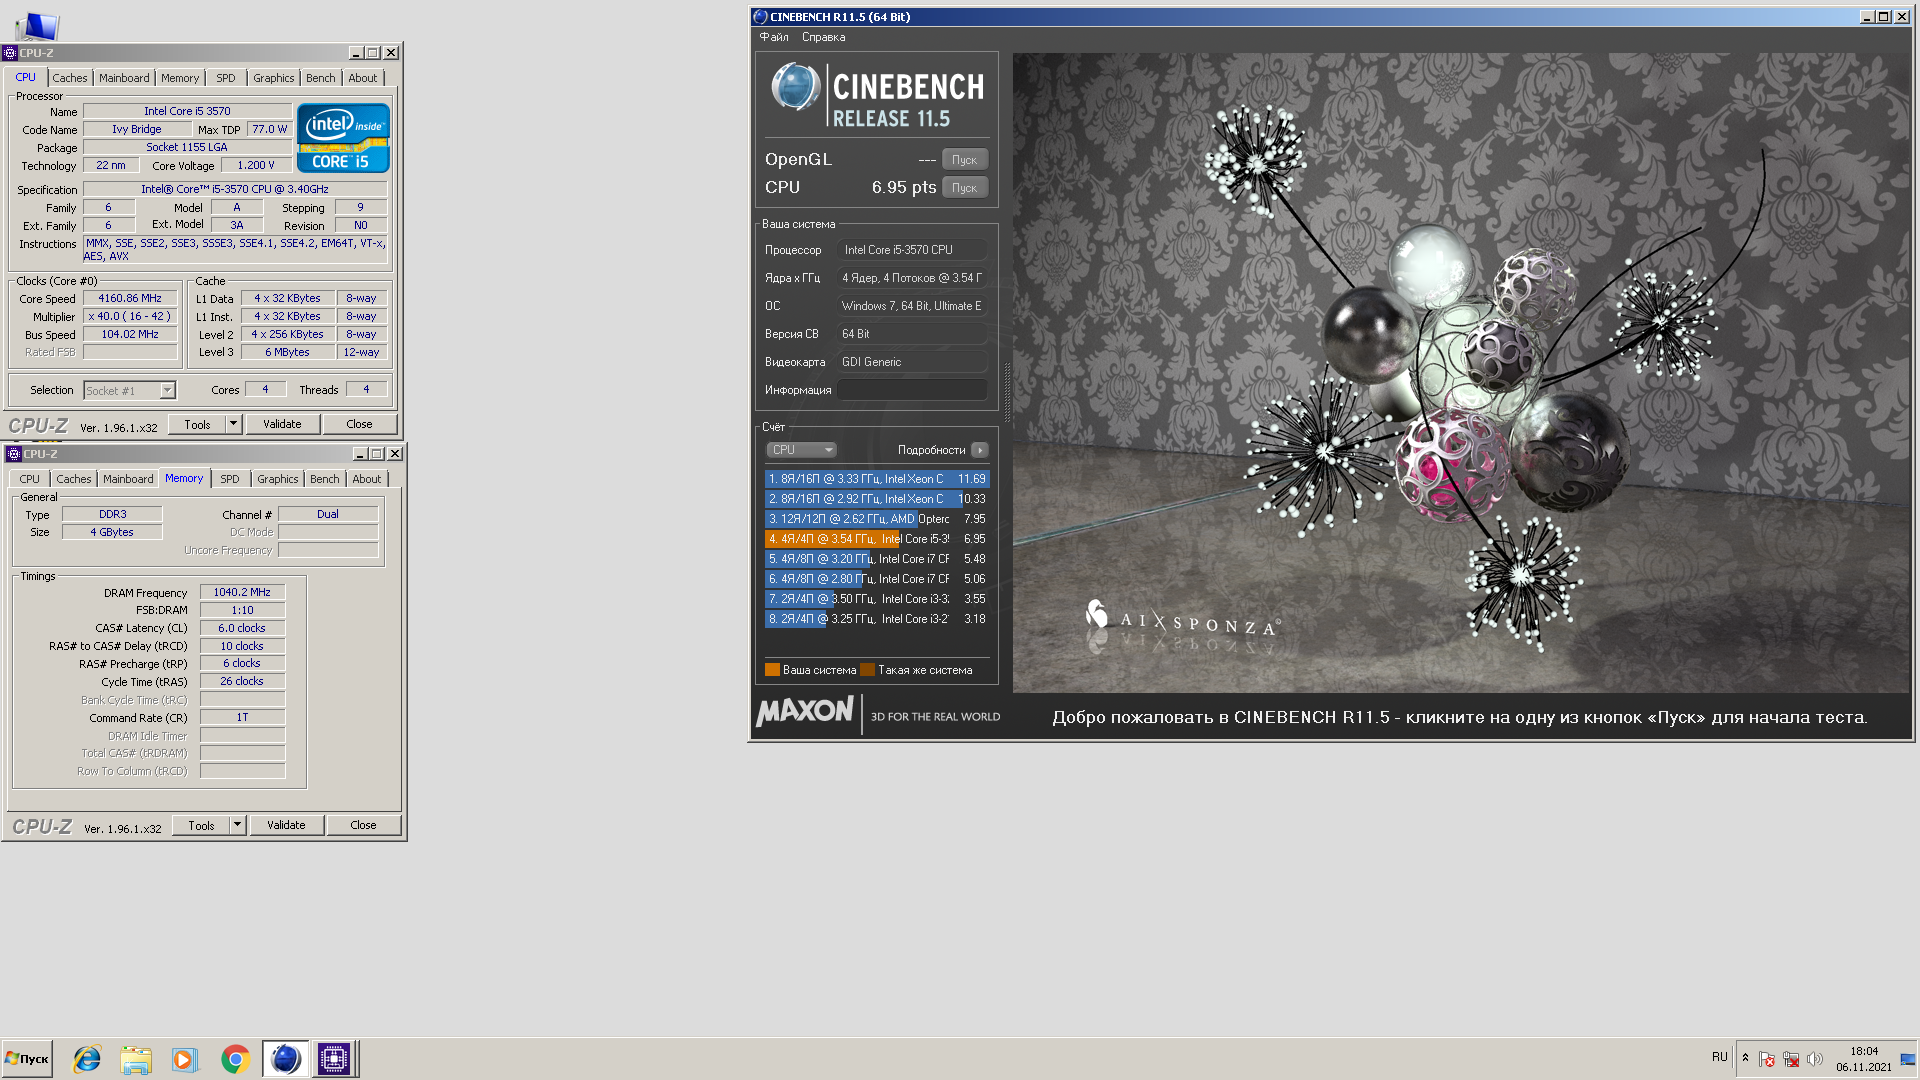Select ranking row 7 Core i3 3.55
This screenshot has width=1920, height=1080.
pyautogui.click(x=877, y=599)
